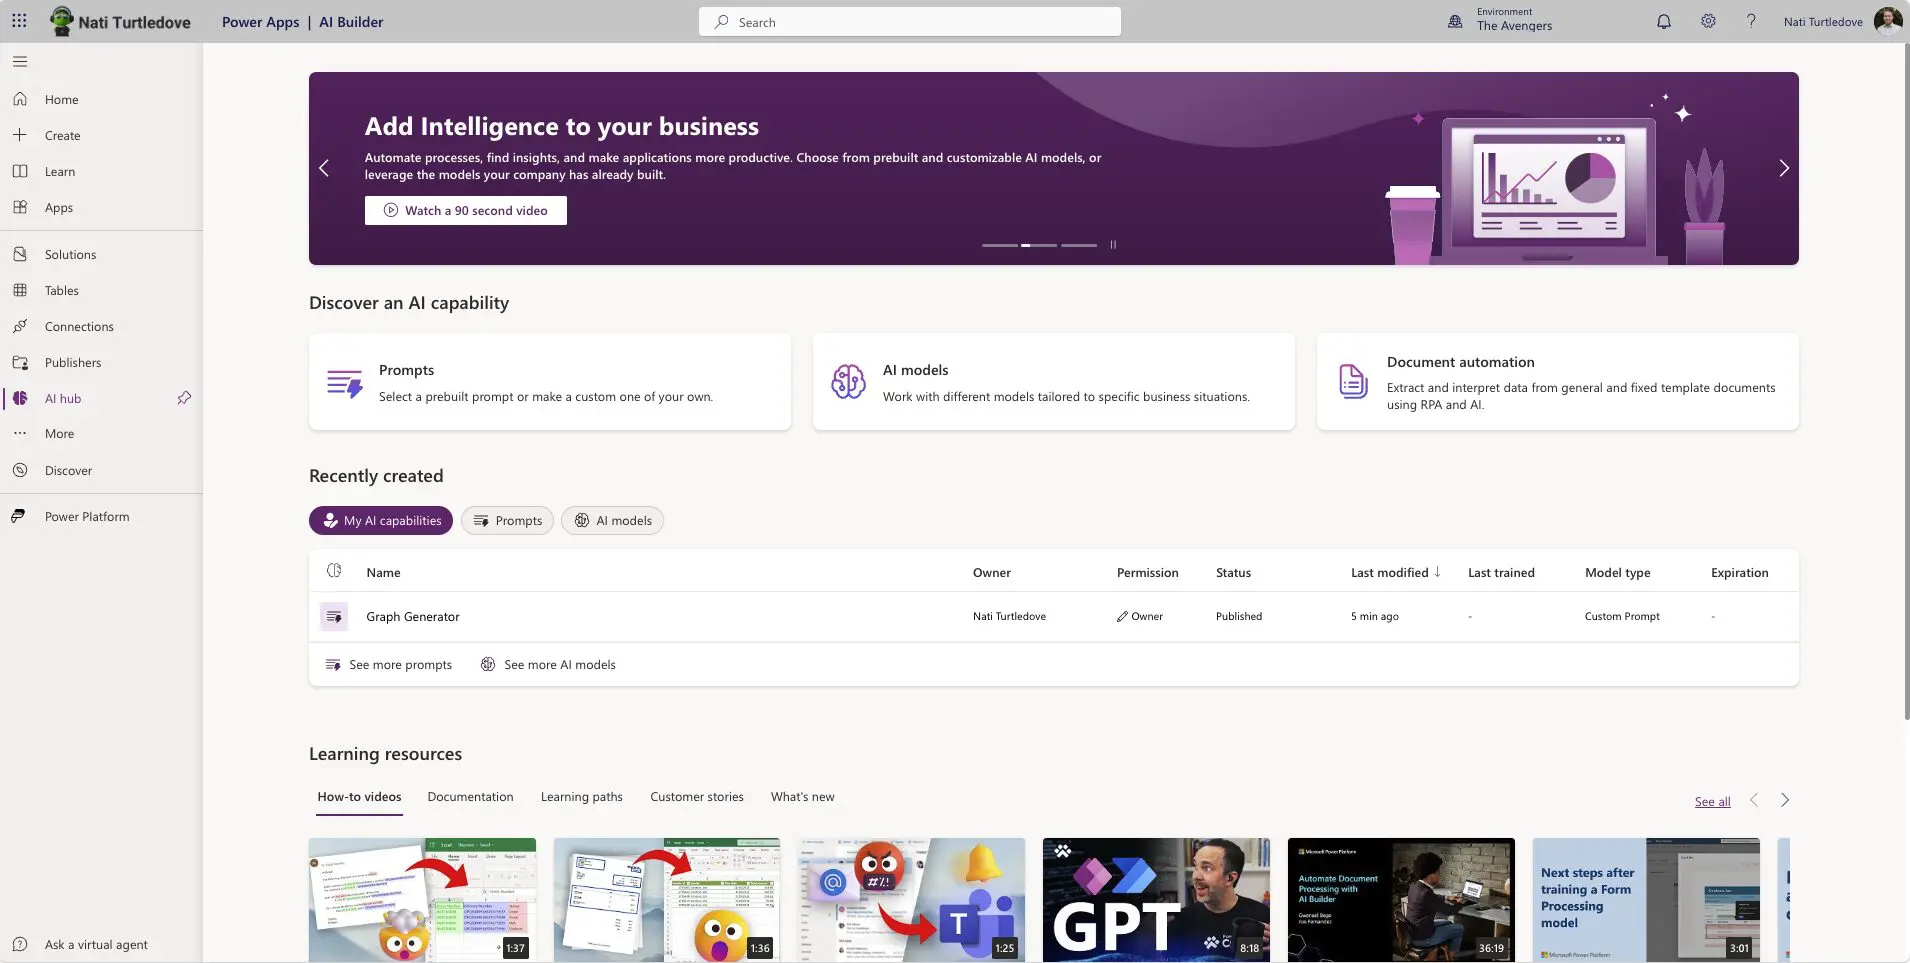Click See more AI models link
Viewport: 1910px width, 963px height.
point(548,665)
